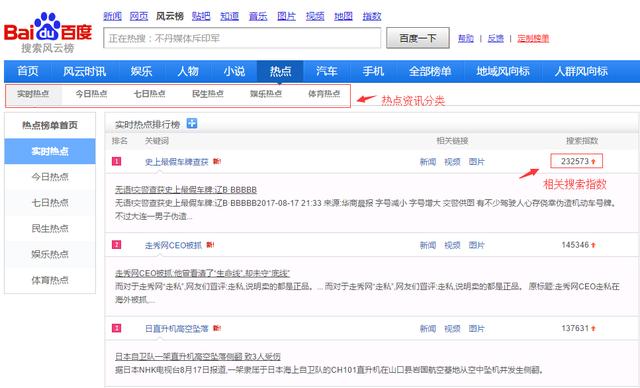Select 人群风向标 in the blue menu

coord(581,71)
